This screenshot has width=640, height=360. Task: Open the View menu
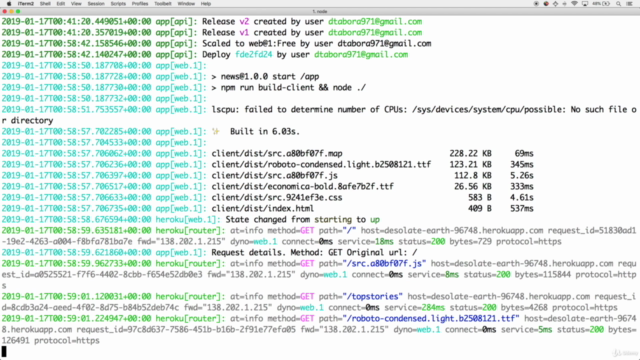tap(76, 4)
